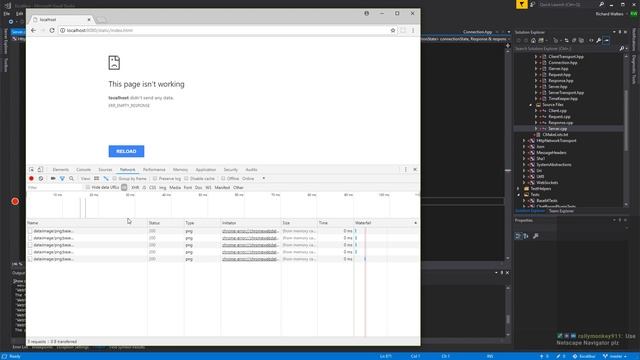
Task: Clear the network log
Action: (41, 179)
